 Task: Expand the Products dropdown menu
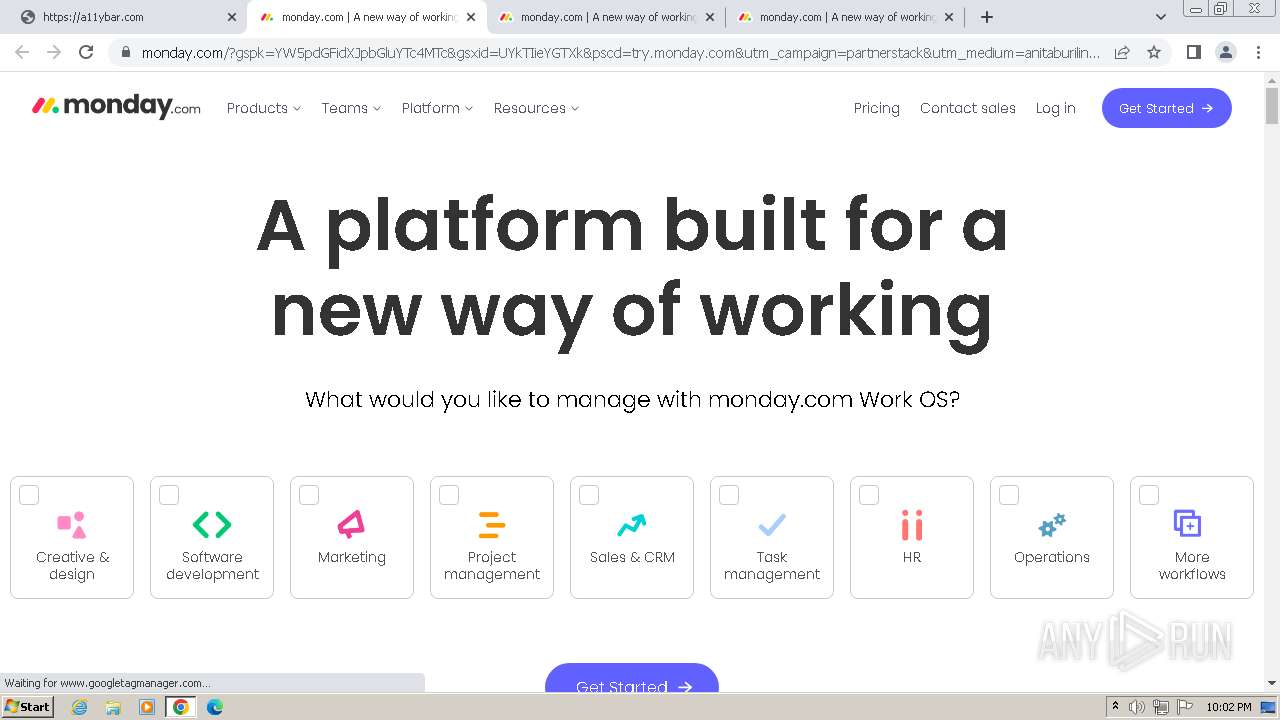pos(264,108)
